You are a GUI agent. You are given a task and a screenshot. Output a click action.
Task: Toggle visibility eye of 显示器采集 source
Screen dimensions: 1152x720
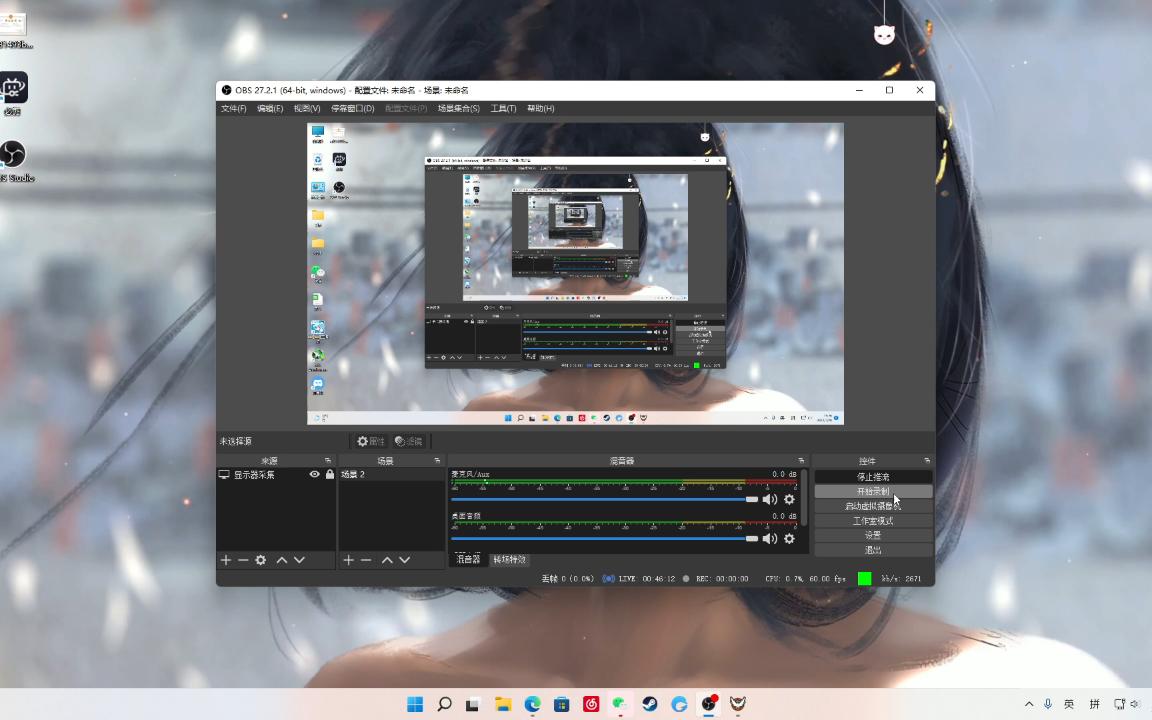tap(314, 475)
